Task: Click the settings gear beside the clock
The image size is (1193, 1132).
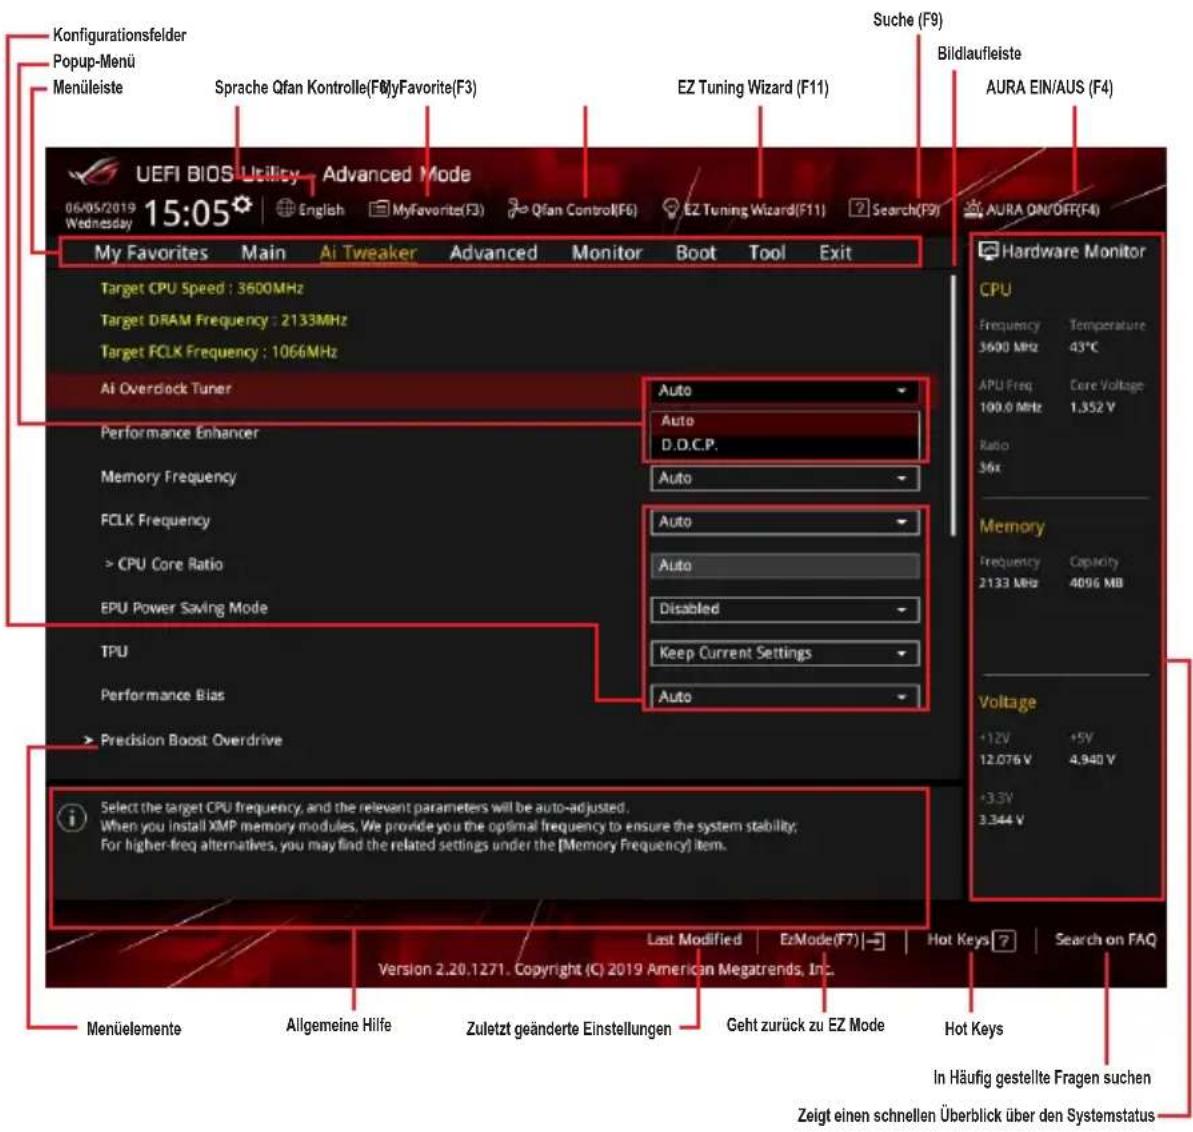Action: click(242, 203)
